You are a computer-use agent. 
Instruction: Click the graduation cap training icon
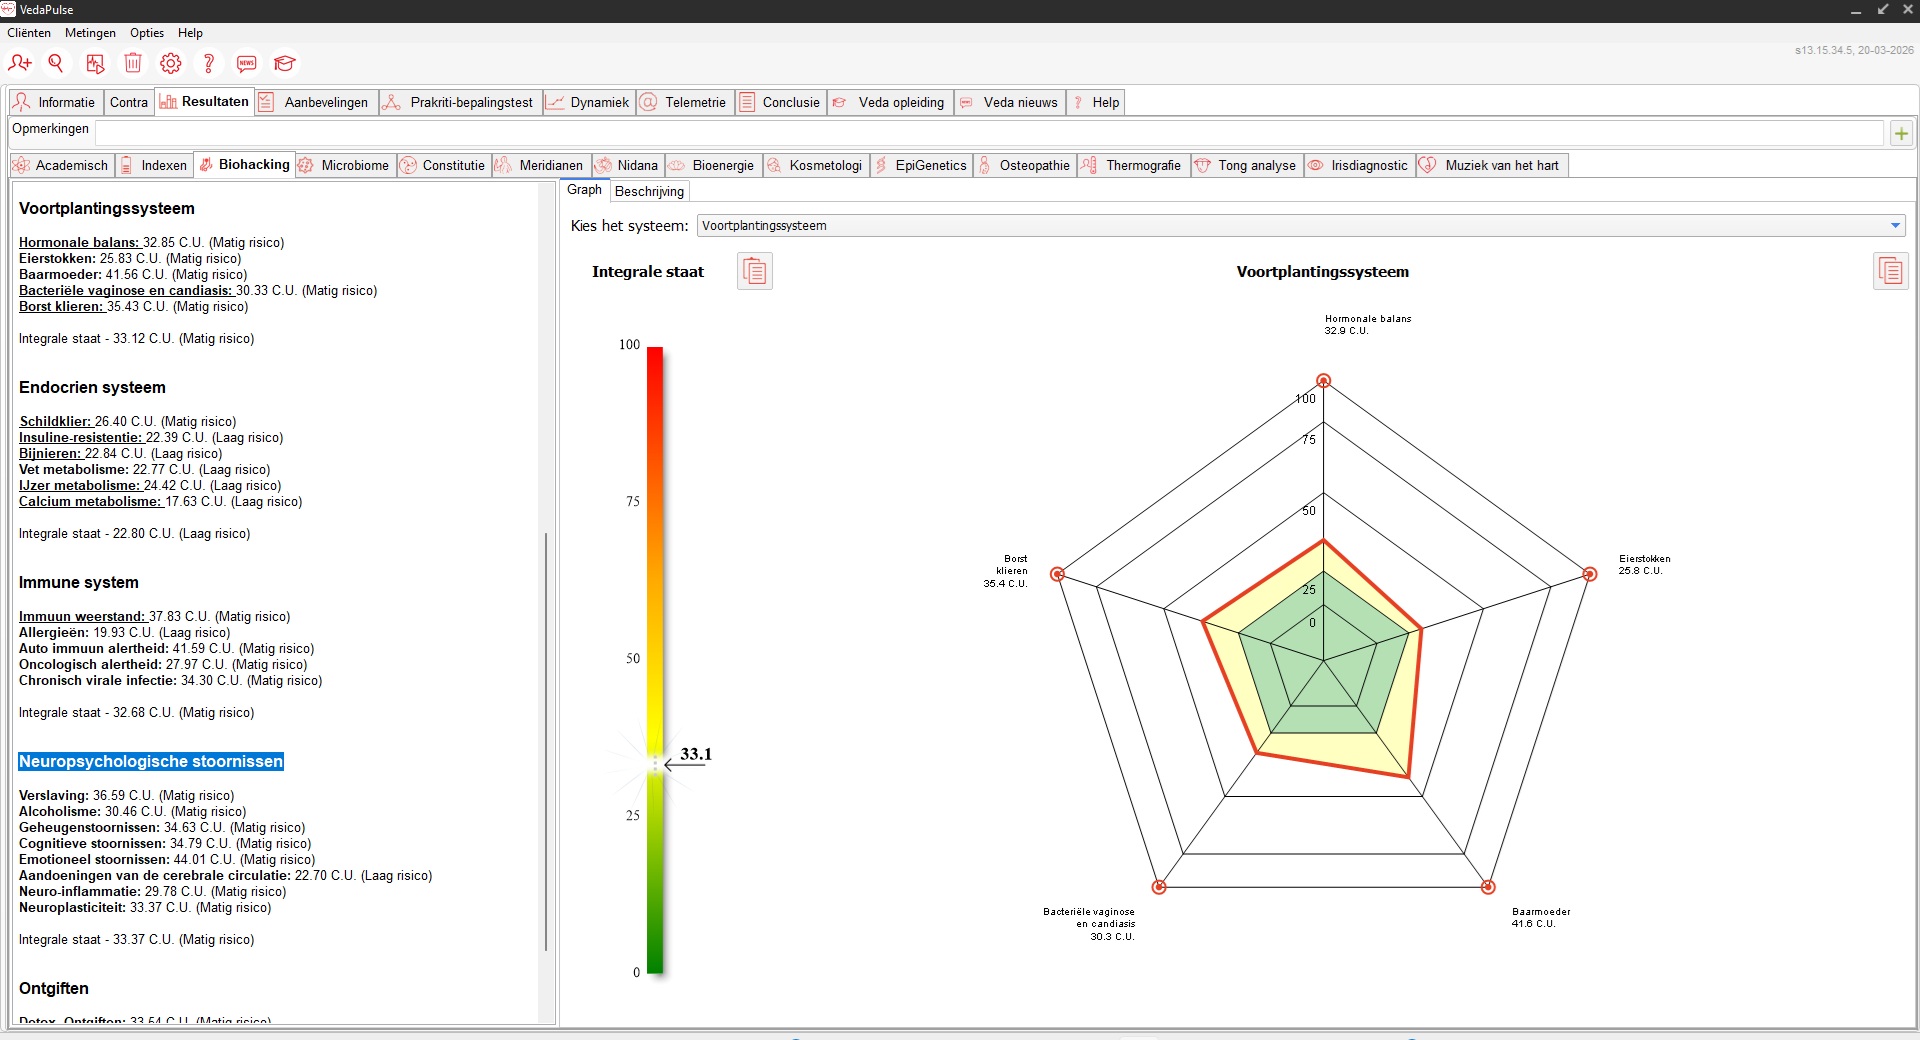click(285, 63)
